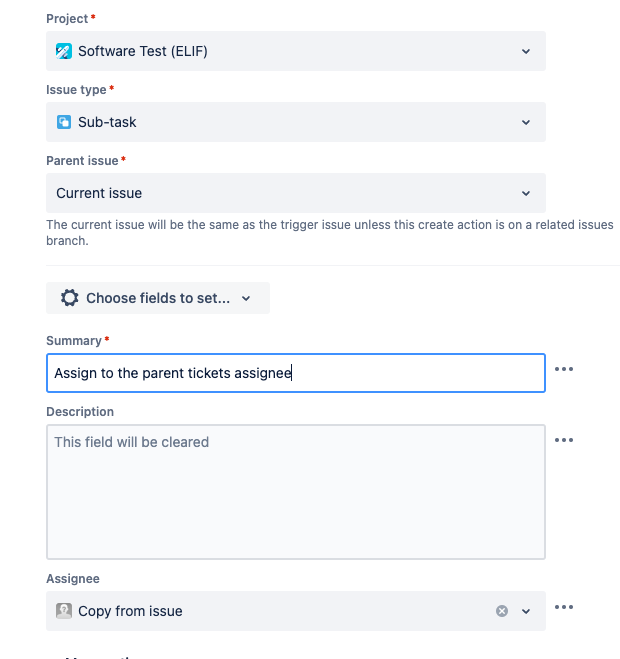Viewport: 620px width, 659px height.
Task: Expand the Parent issue dropdown chevron
Action: click(526, 193)
